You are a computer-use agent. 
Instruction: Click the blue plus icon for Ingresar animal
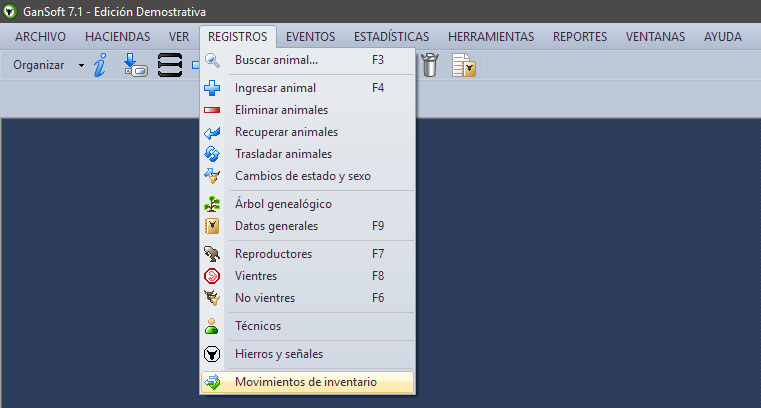click(212, 88)
